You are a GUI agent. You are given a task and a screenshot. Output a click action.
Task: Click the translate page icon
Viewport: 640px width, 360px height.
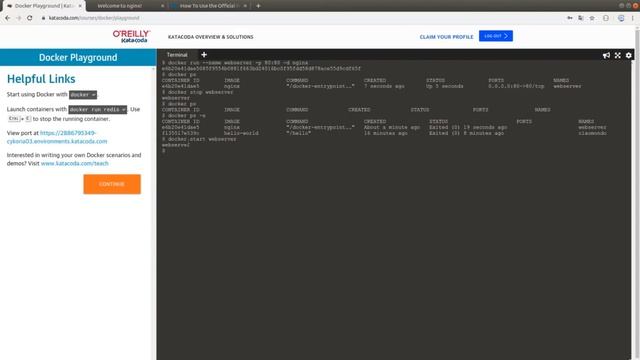point(580,18)
